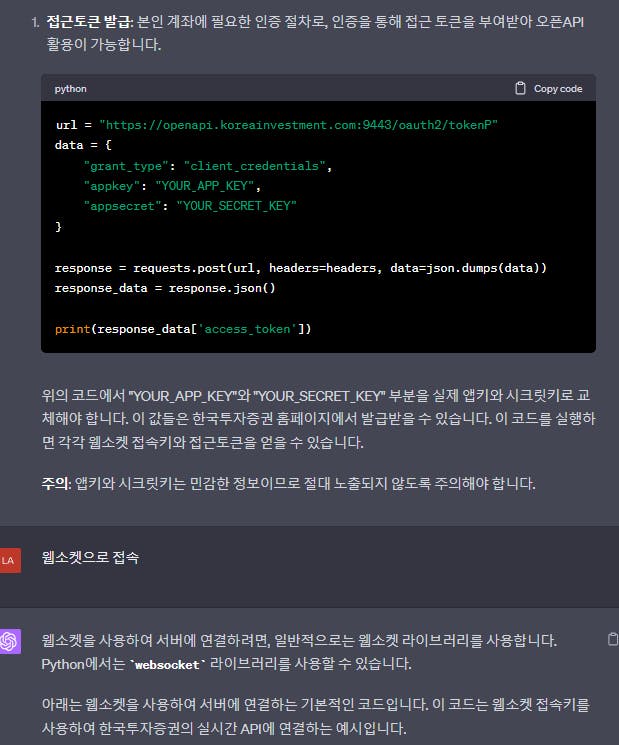Click the tokenP URL string in code
This screenshot has width=619, height=745.
pyautogui.click(x=298, y=125)
